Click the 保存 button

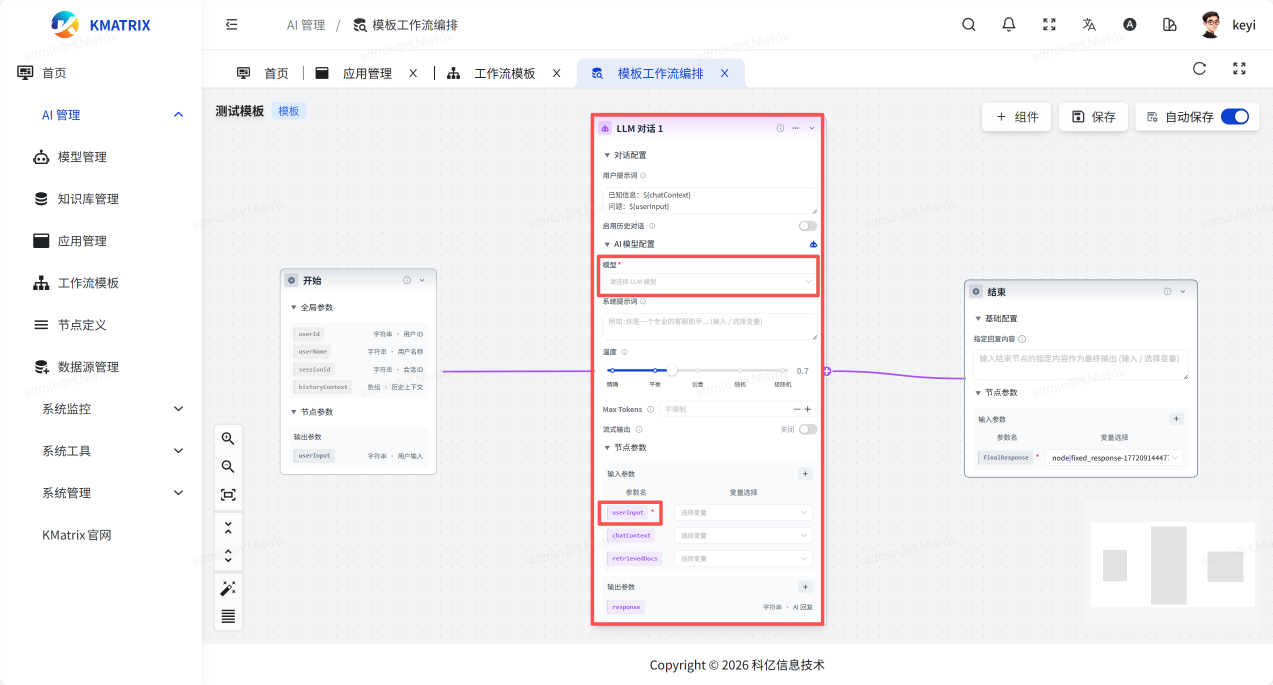[1093, 117]
